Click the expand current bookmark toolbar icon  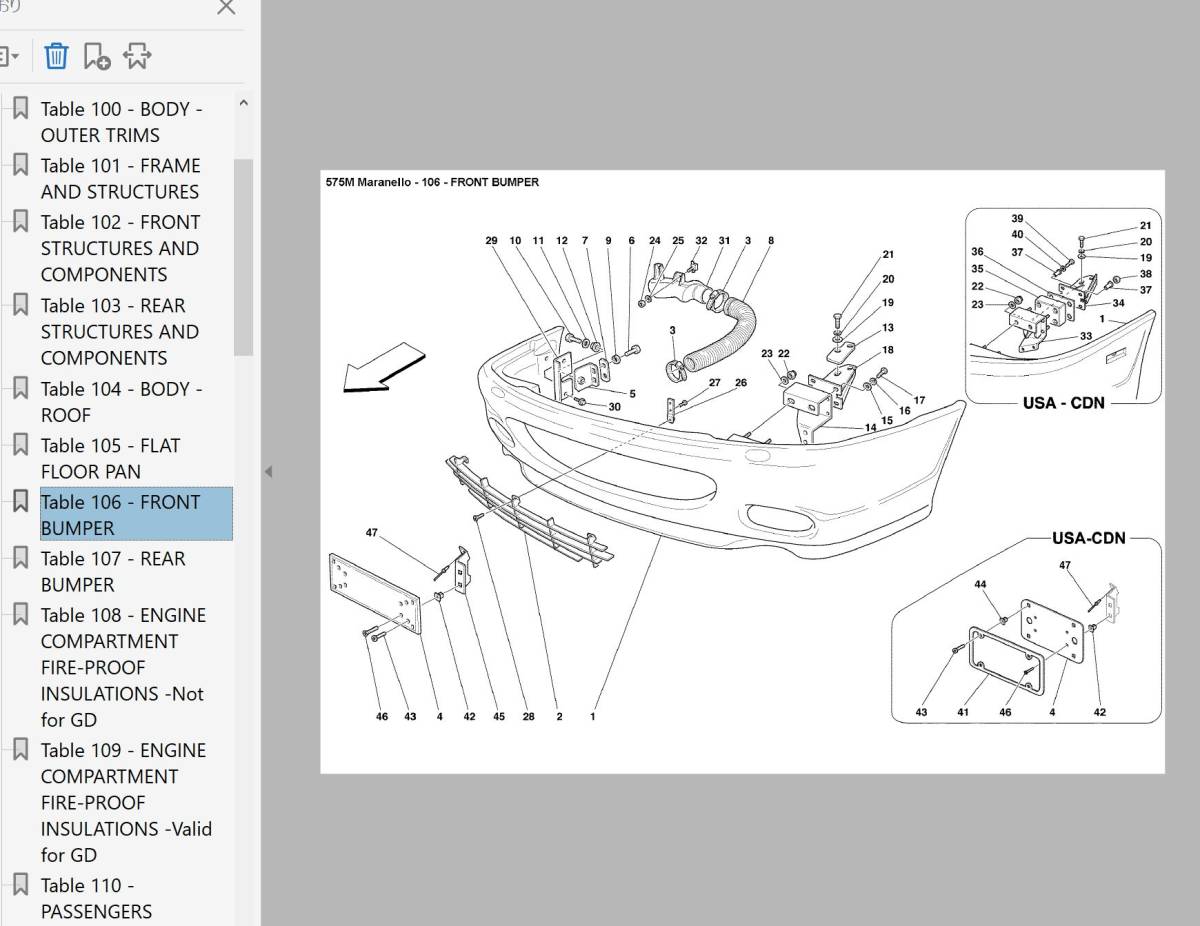click(137, 56)
